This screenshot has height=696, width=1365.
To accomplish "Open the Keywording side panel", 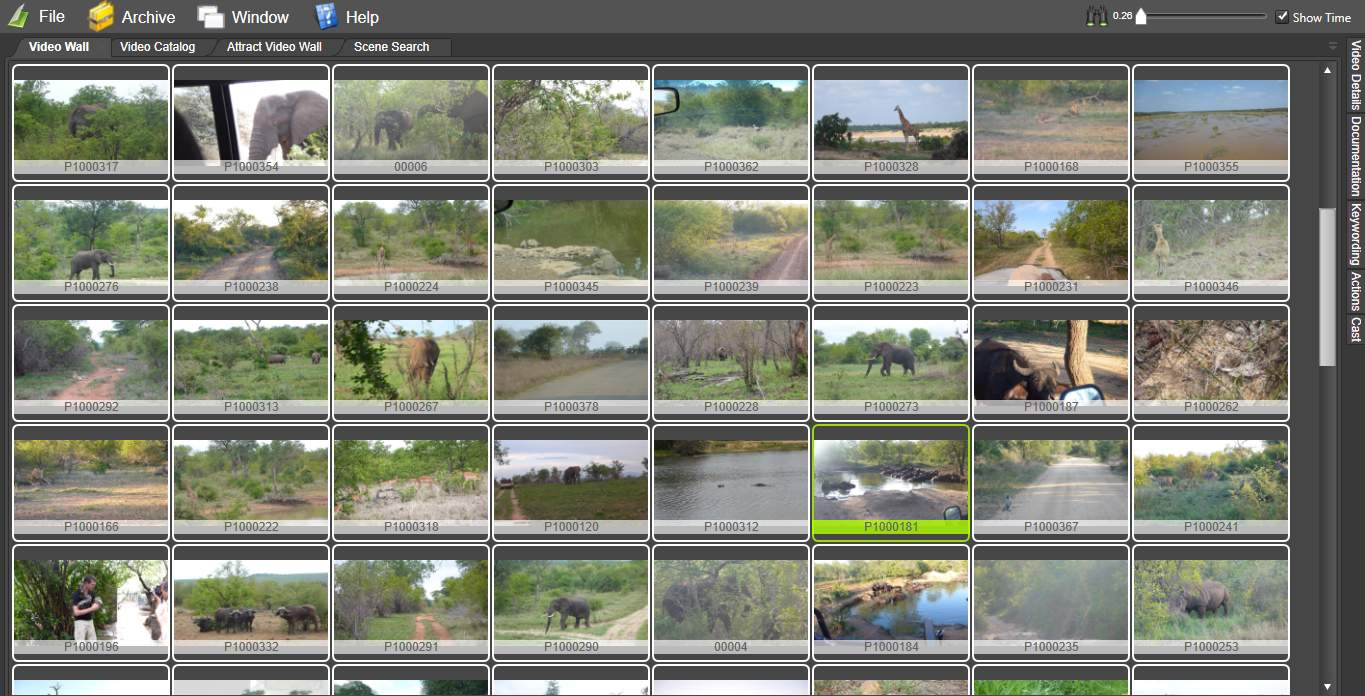I will click(x=1355, y=234).
